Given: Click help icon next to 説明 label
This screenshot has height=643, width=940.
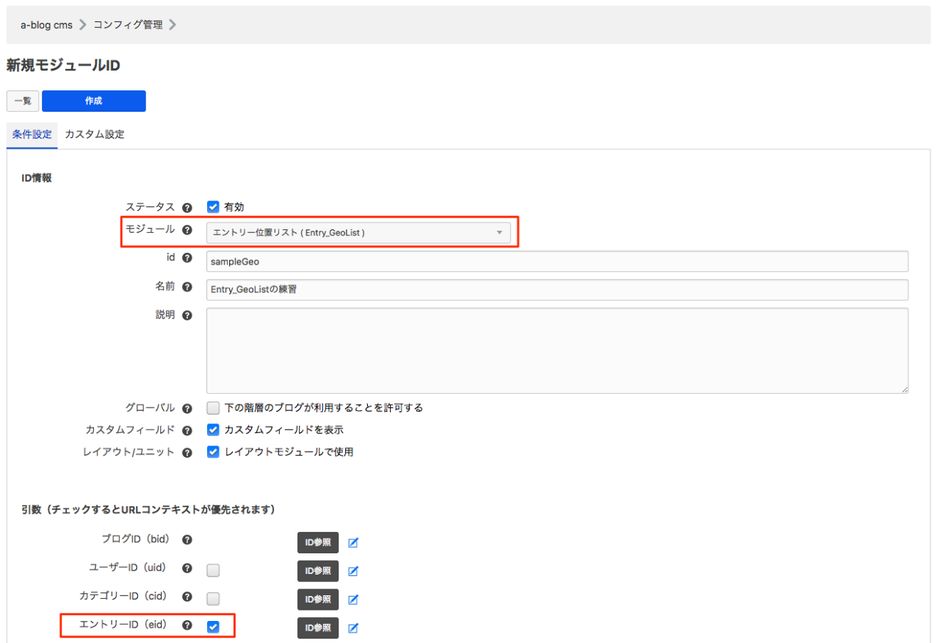Looking at the screenshot, I should pyautogui.click(x=187, y=316).
